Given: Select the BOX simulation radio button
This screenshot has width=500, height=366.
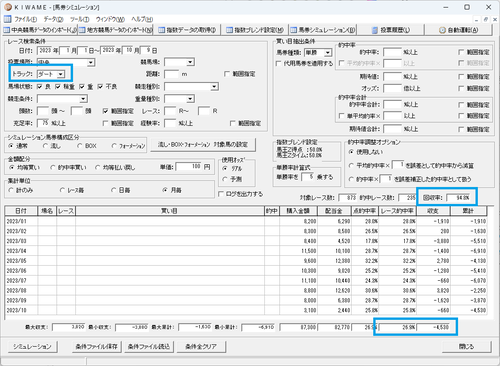Looking at the screenshot, I should pos(79,146).
